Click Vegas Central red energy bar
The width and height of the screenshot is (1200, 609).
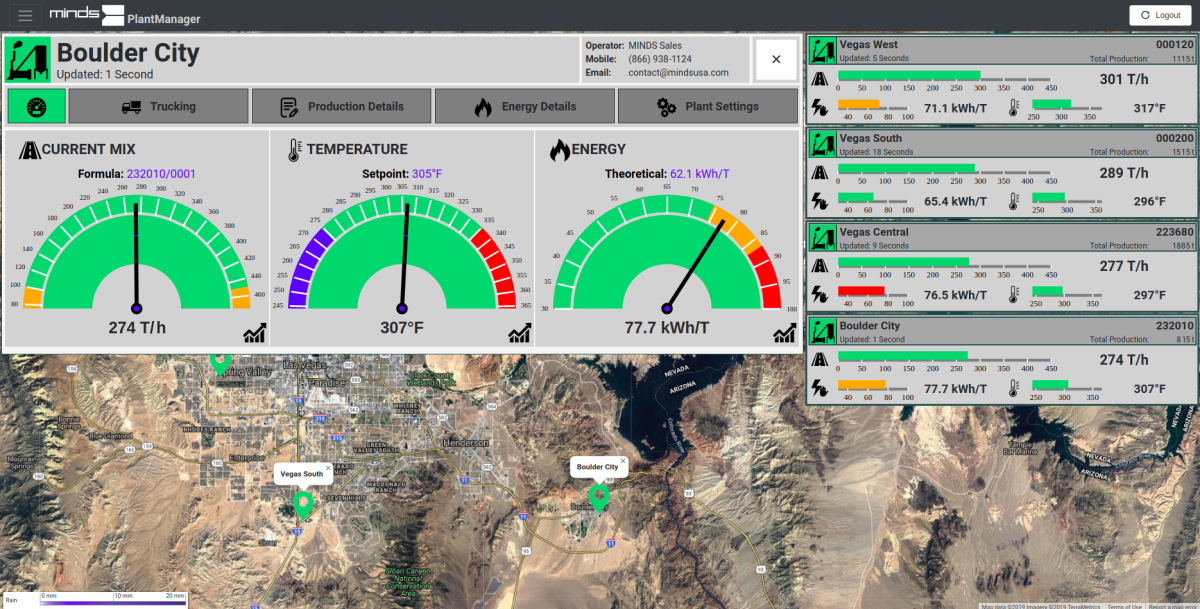coord(861,291)
